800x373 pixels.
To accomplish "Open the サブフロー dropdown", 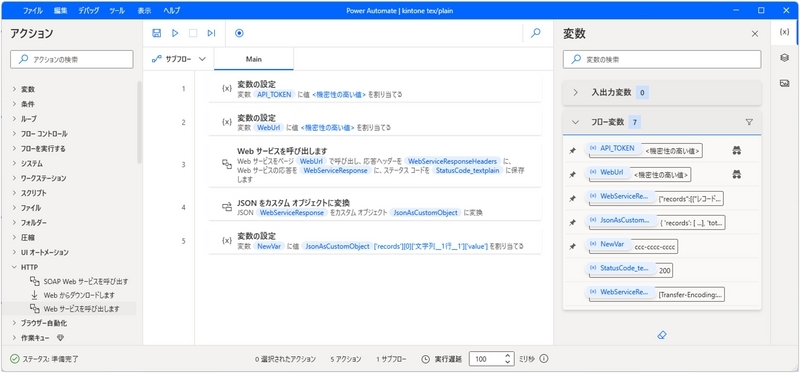I will (179, 59).
